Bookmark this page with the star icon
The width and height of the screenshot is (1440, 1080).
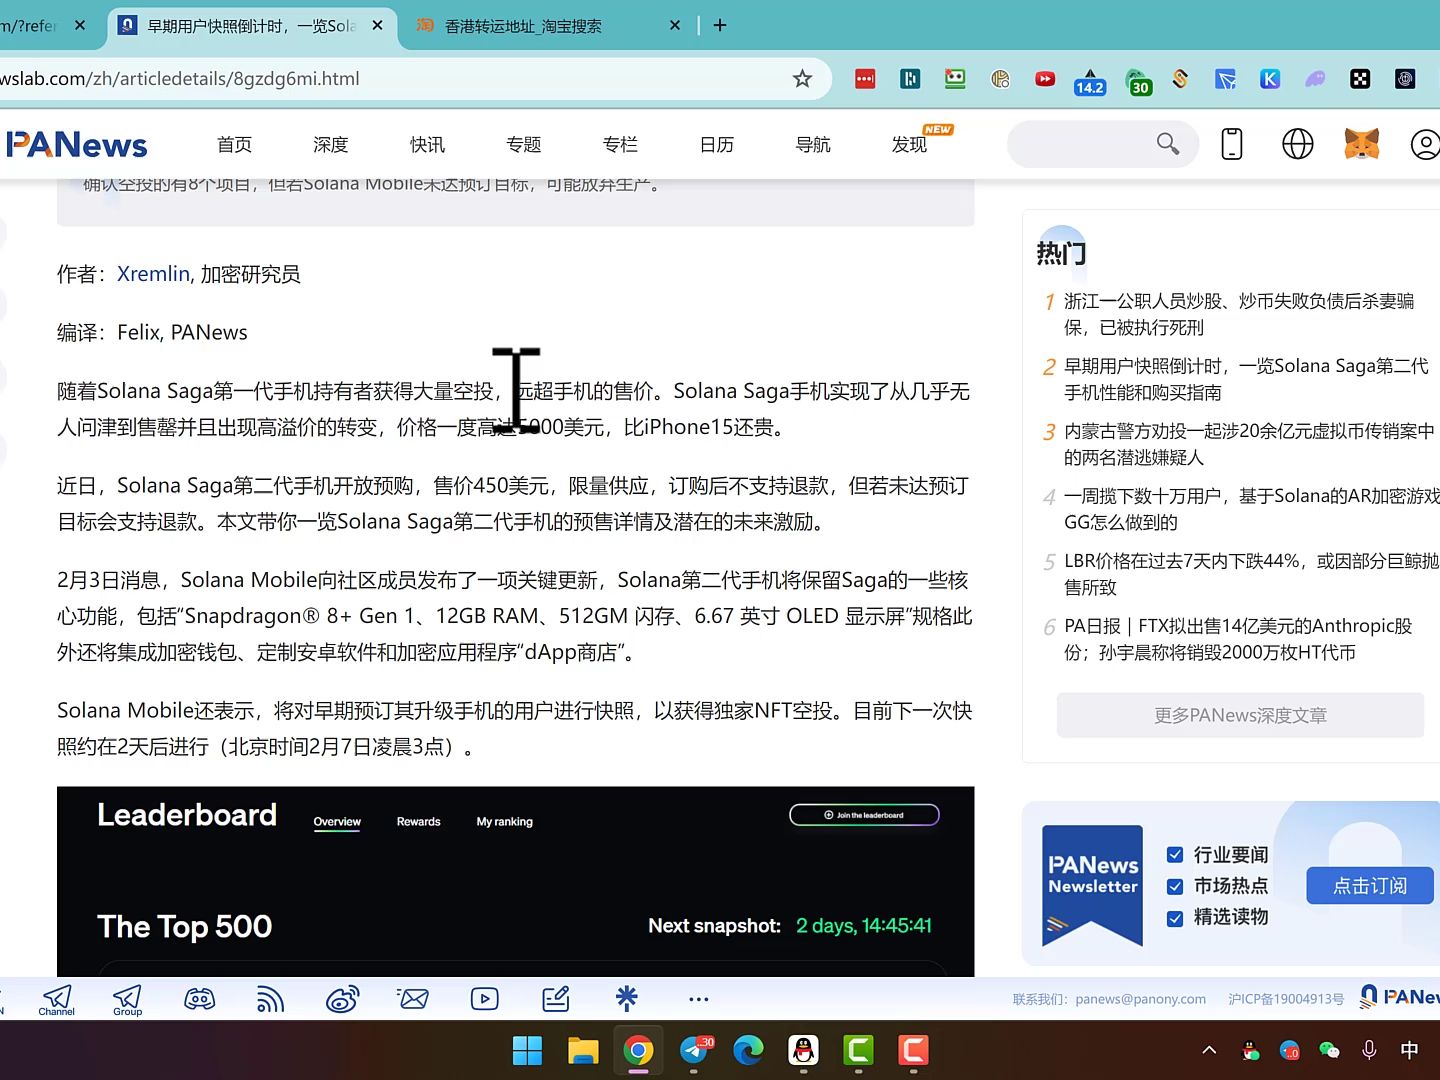802,79
